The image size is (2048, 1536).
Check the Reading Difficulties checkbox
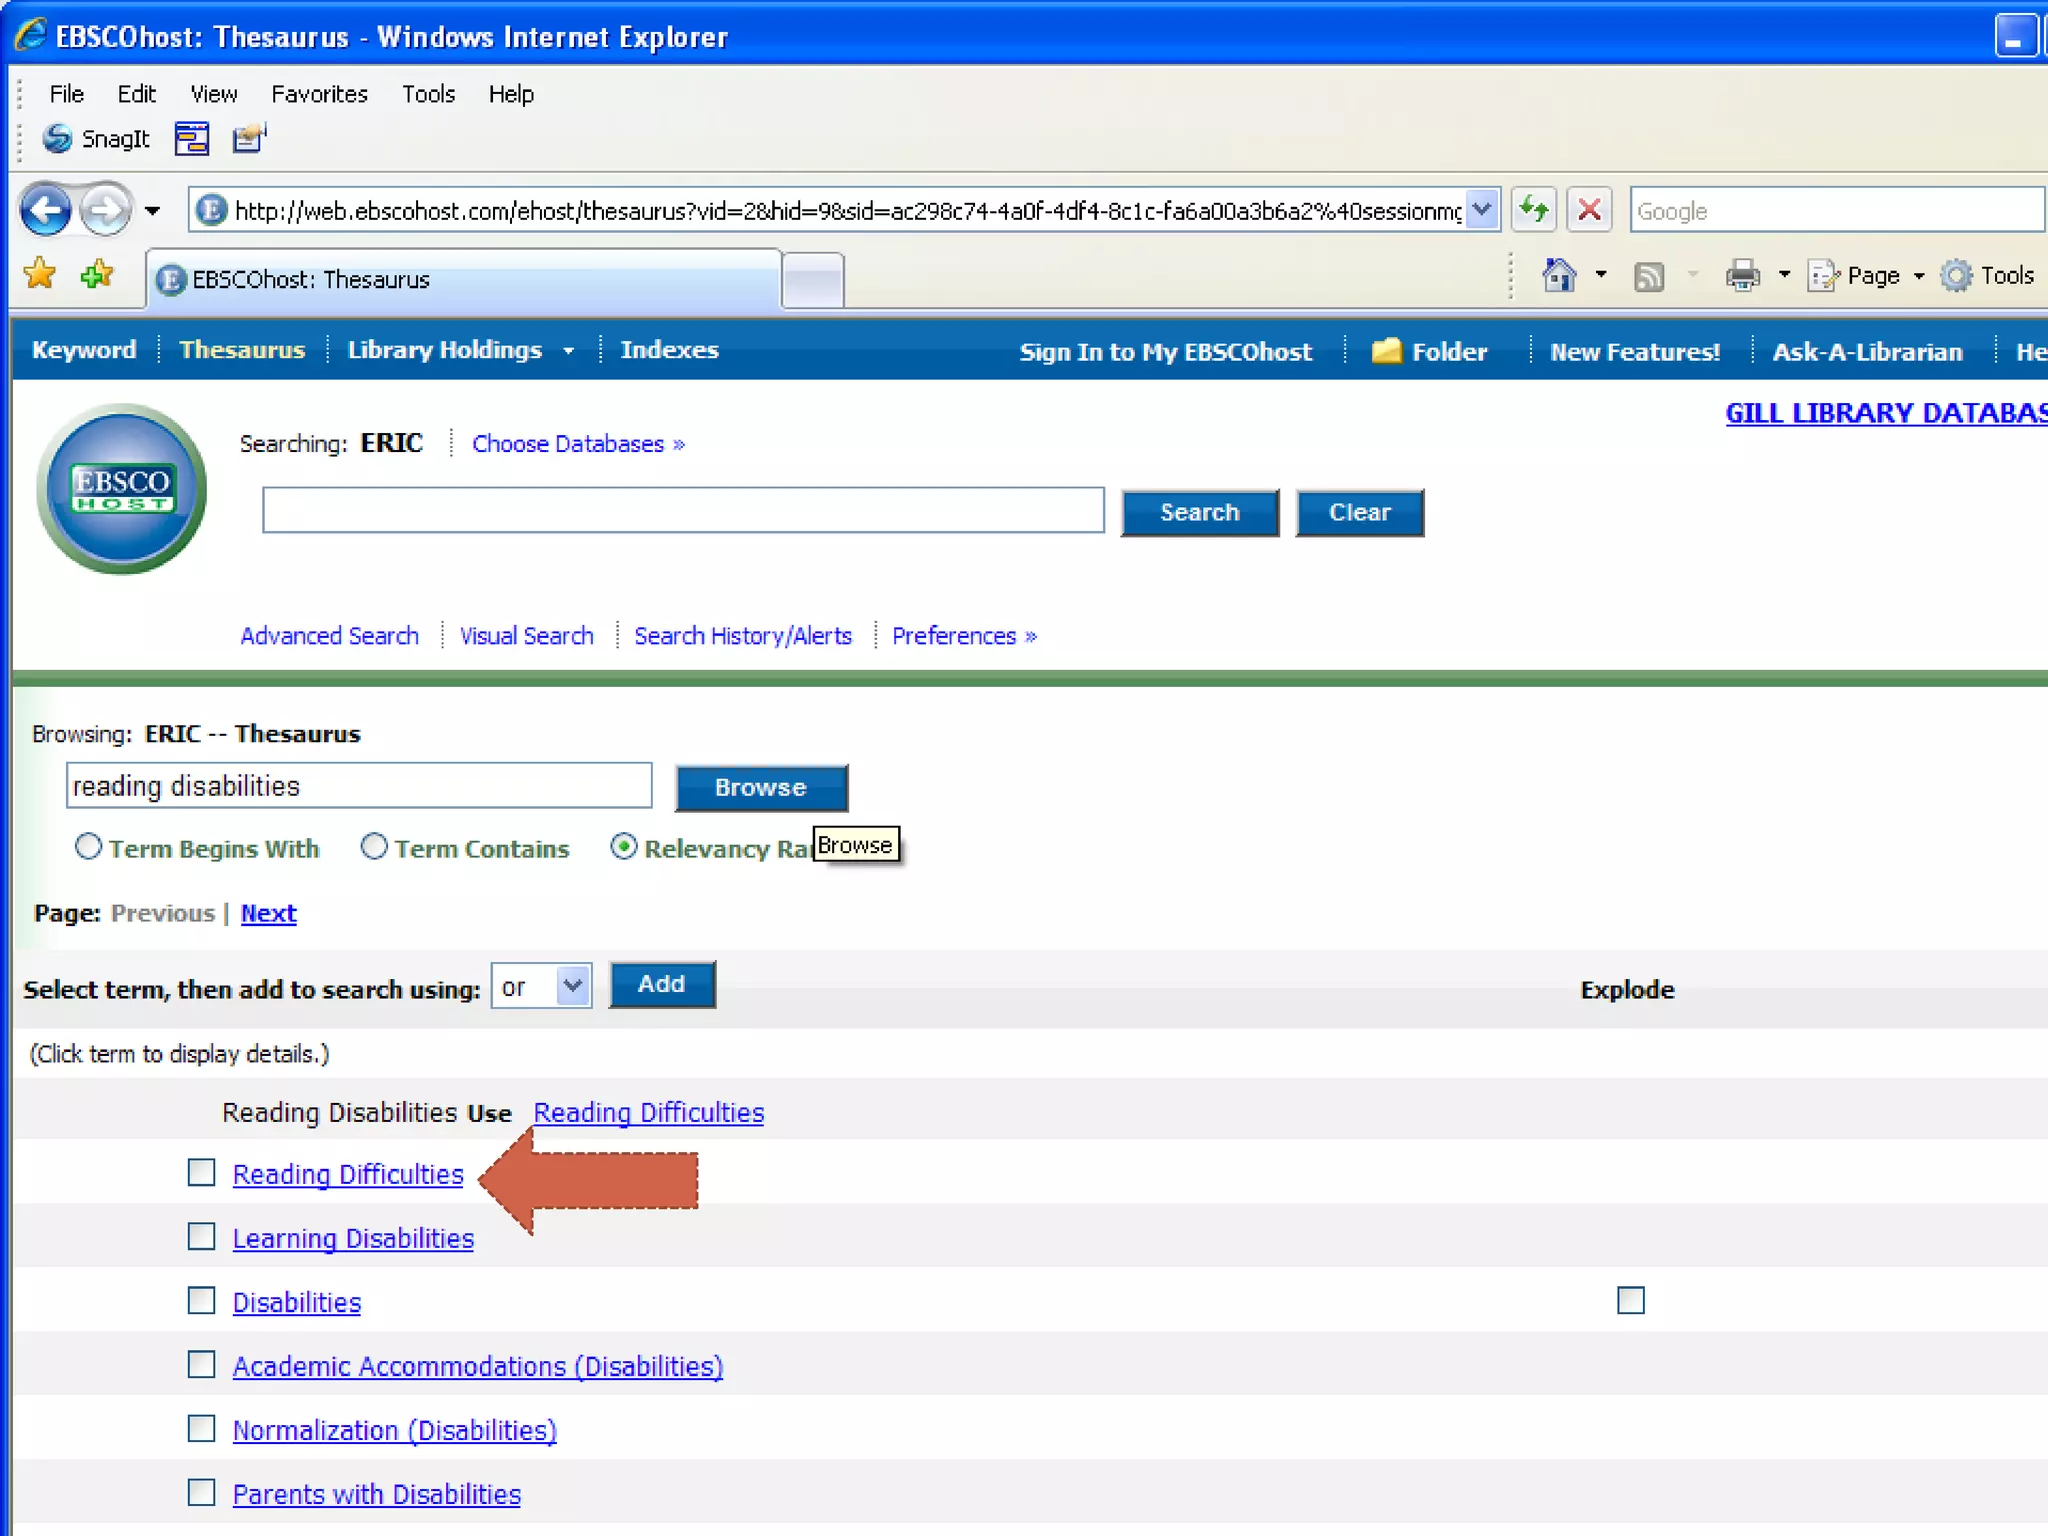coord(202,1172)
